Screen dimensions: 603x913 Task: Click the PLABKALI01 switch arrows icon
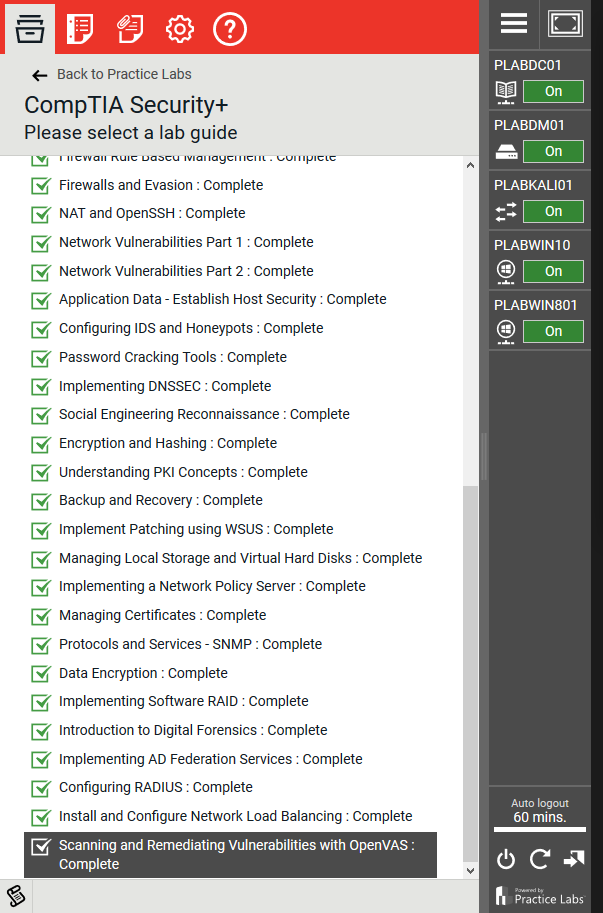click(506, 212)
